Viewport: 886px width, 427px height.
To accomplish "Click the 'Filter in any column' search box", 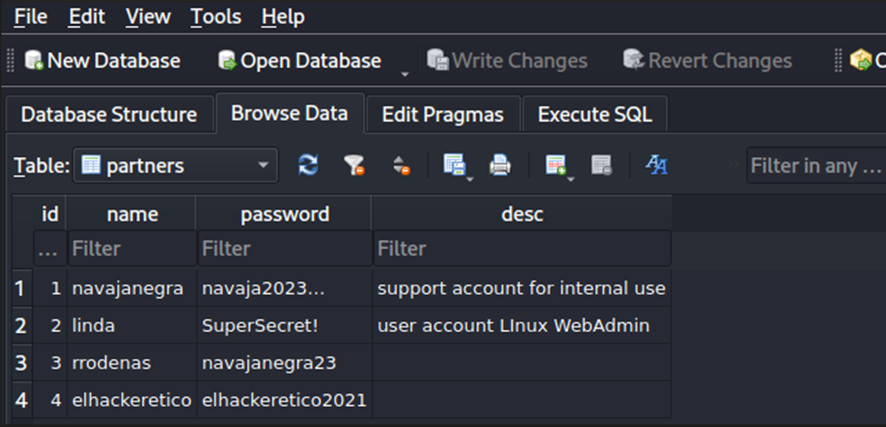I will point(815,166).
